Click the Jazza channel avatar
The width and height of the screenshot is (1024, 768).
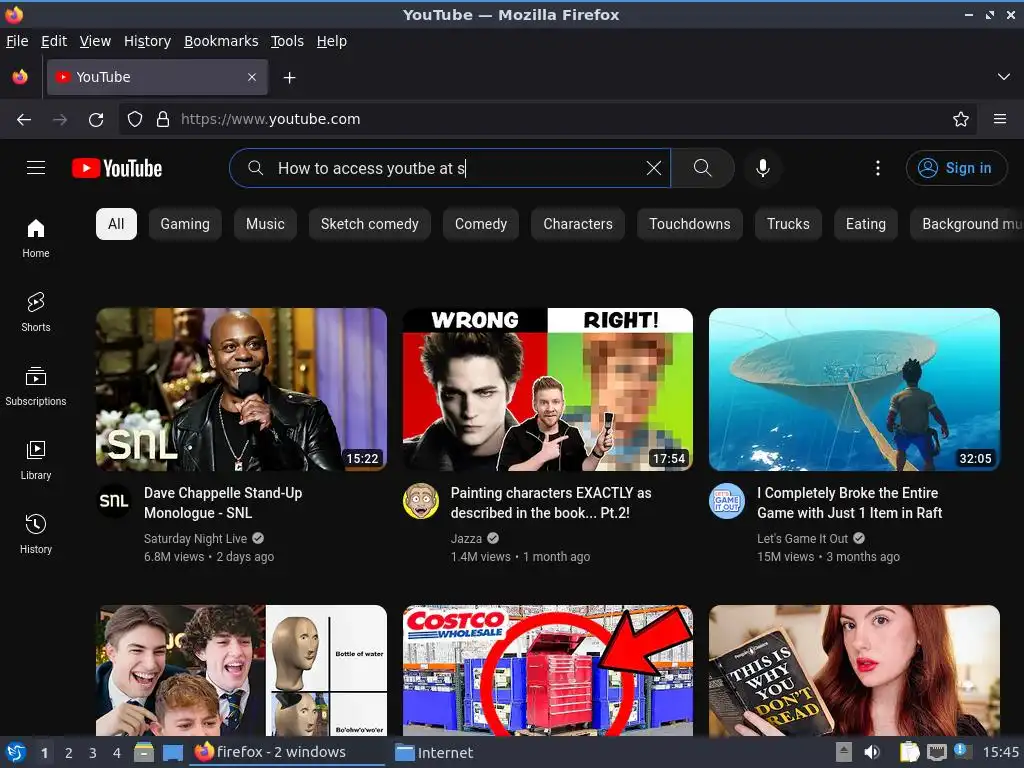pyautogui.click(x=421, y=501)
